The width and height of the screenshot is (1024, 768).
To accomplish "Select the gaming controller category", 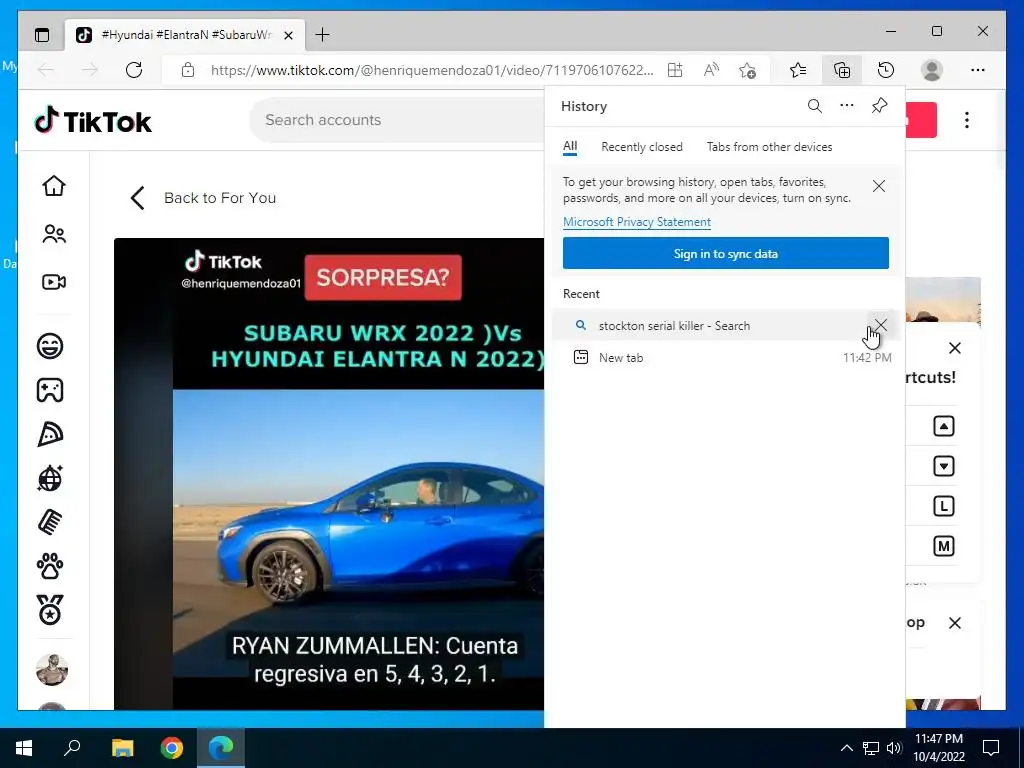I will (50, 390).
